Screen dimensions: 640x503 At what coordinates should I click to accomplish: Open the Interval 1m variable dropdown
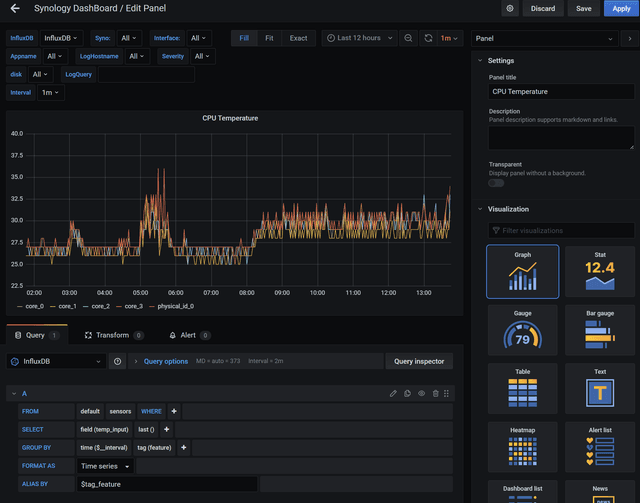tap(51, 93)
